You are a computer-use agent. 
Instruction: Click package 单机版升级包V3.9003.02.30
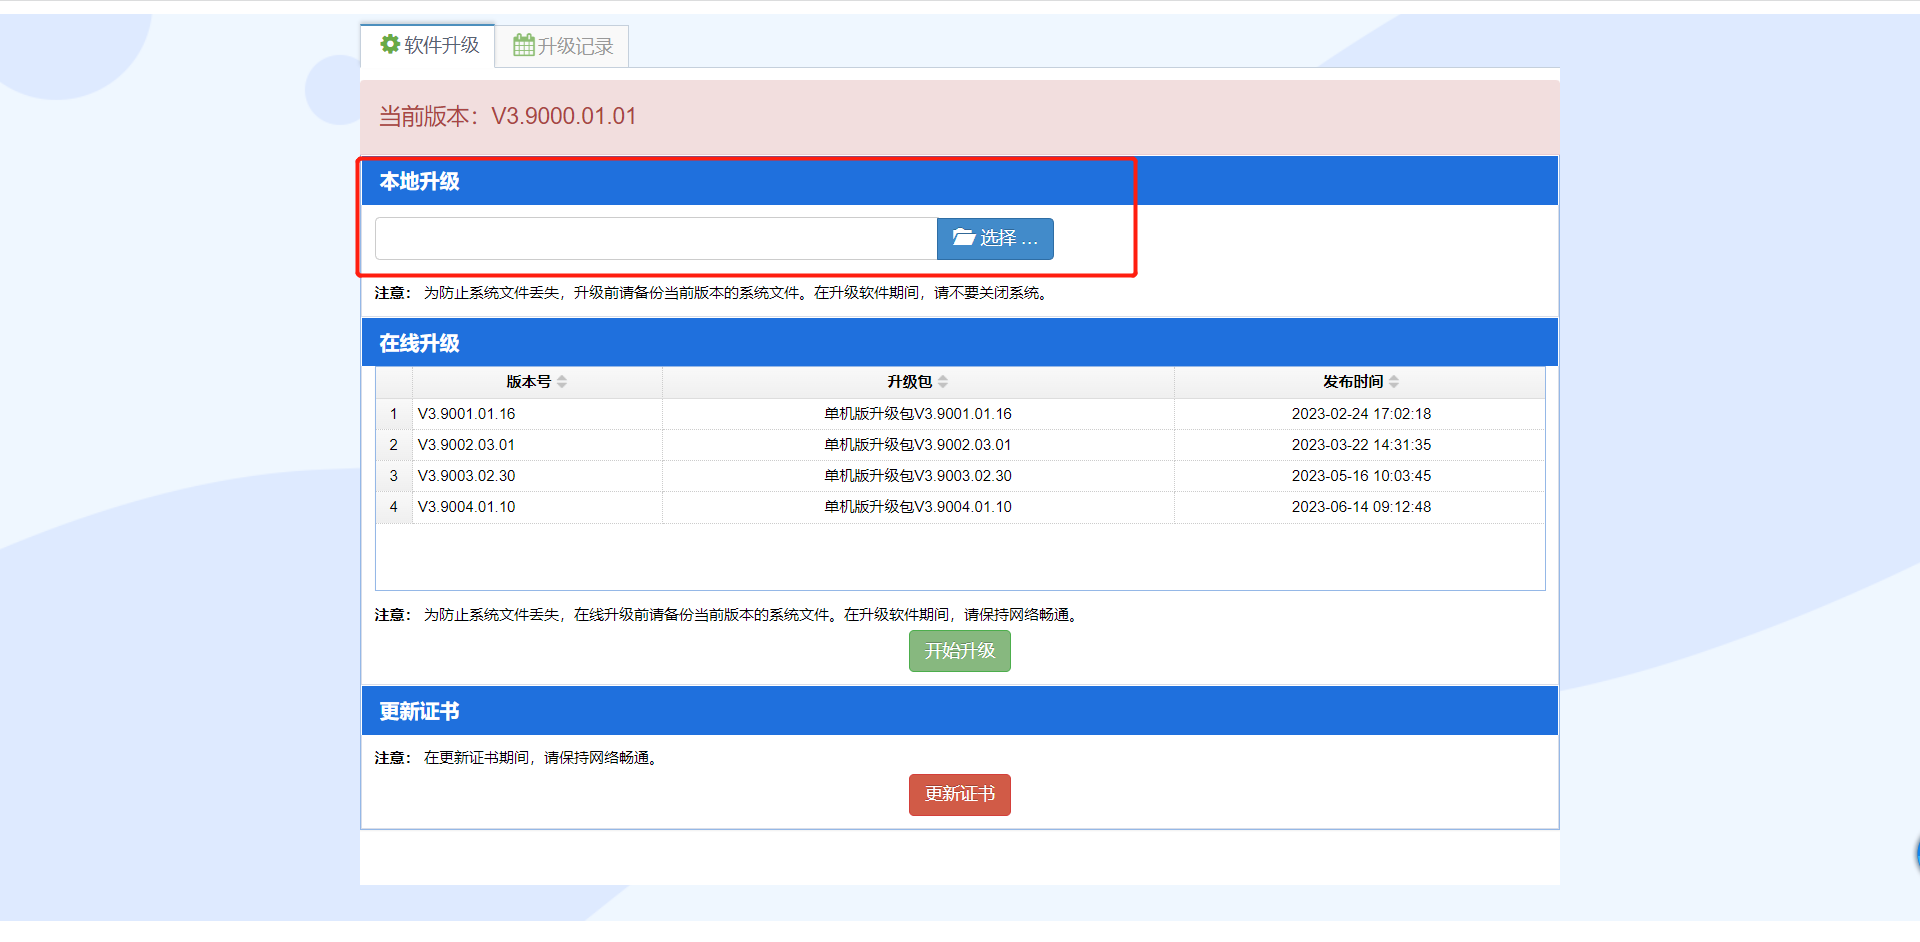point(918,476)
